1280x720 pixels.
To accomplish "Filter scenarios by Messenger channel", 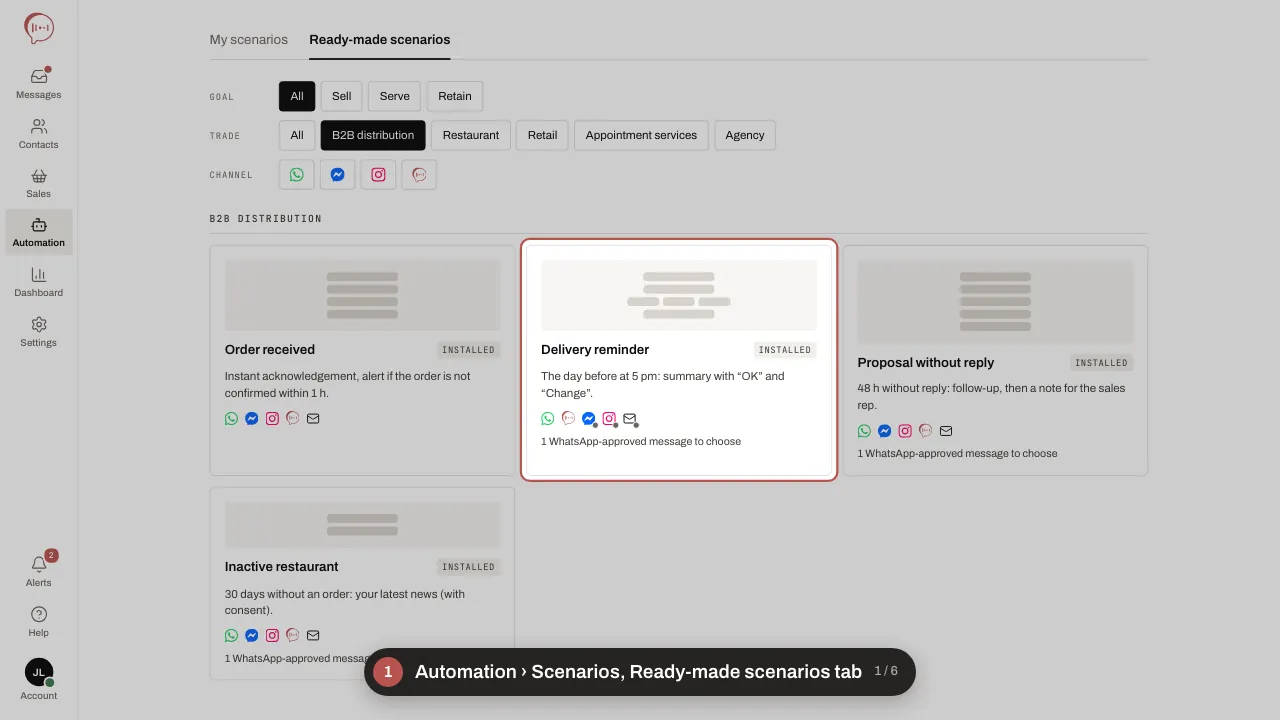I will [x=338, y=175].
